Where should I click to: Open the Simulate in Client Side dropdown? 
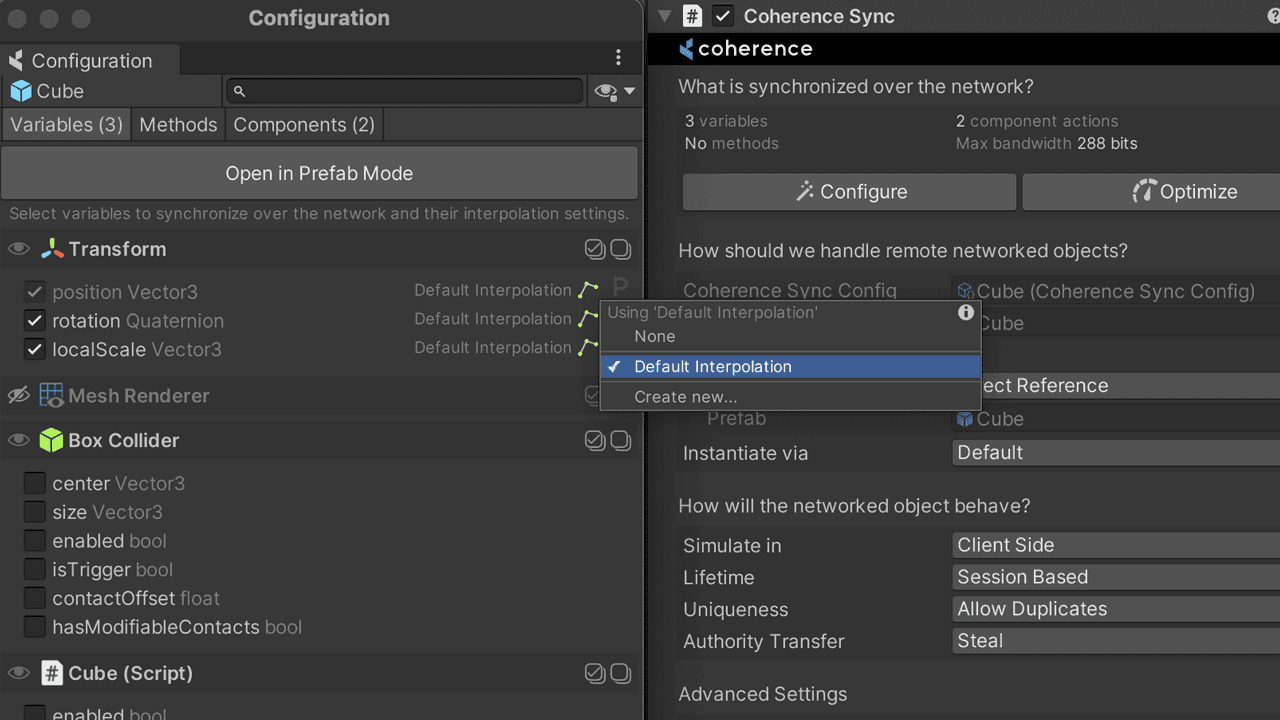tap(1116, 545)
